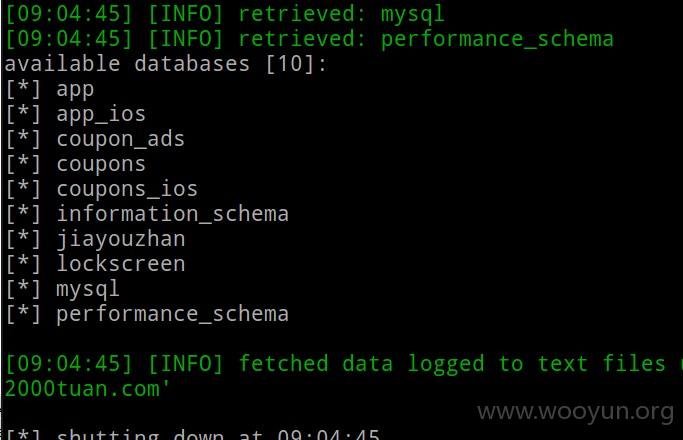
Task: Click the www.wooyun.org watermark
Action: click(x=576, y=412)
